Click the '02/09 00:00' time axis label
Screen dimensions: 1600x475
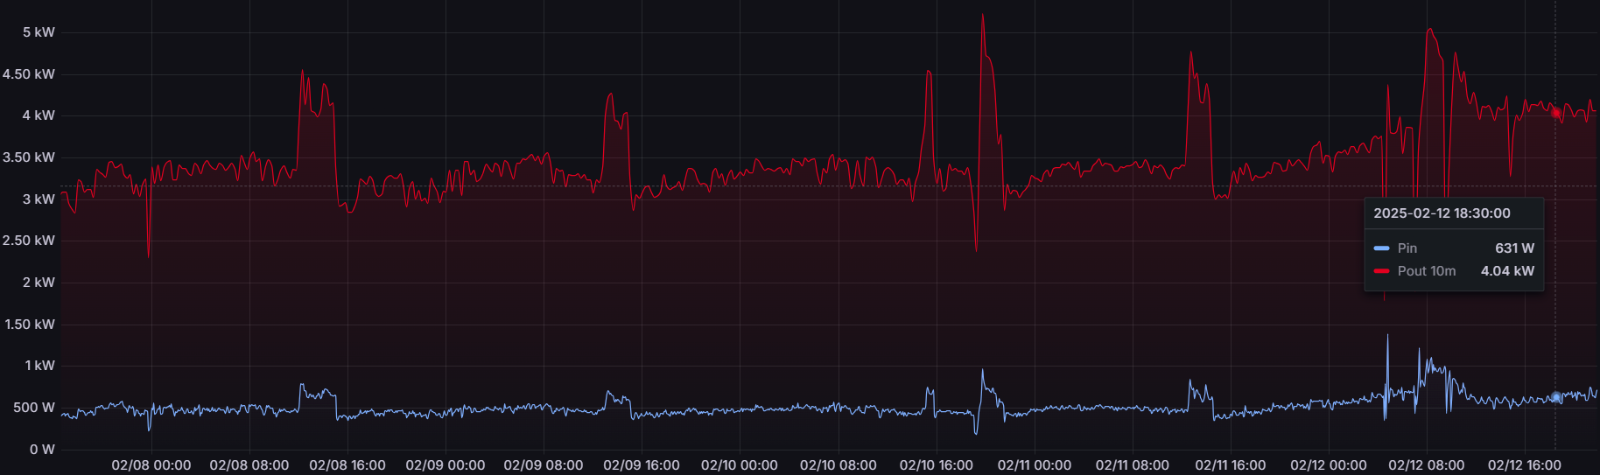coord(445,465)
